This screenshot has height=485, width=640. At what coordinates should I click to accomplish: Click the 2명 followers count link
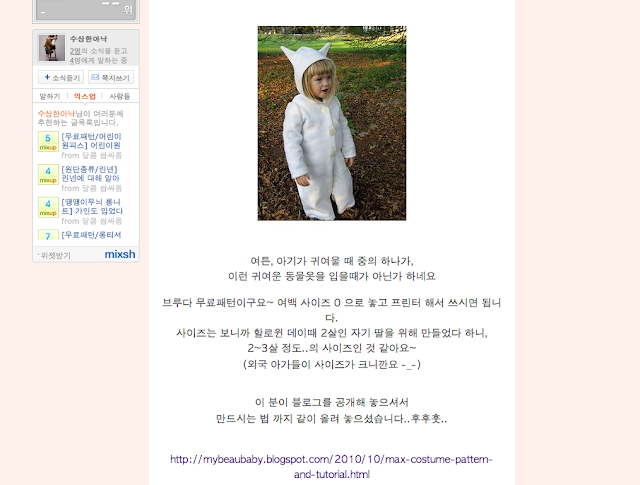[x=75, y=51]
